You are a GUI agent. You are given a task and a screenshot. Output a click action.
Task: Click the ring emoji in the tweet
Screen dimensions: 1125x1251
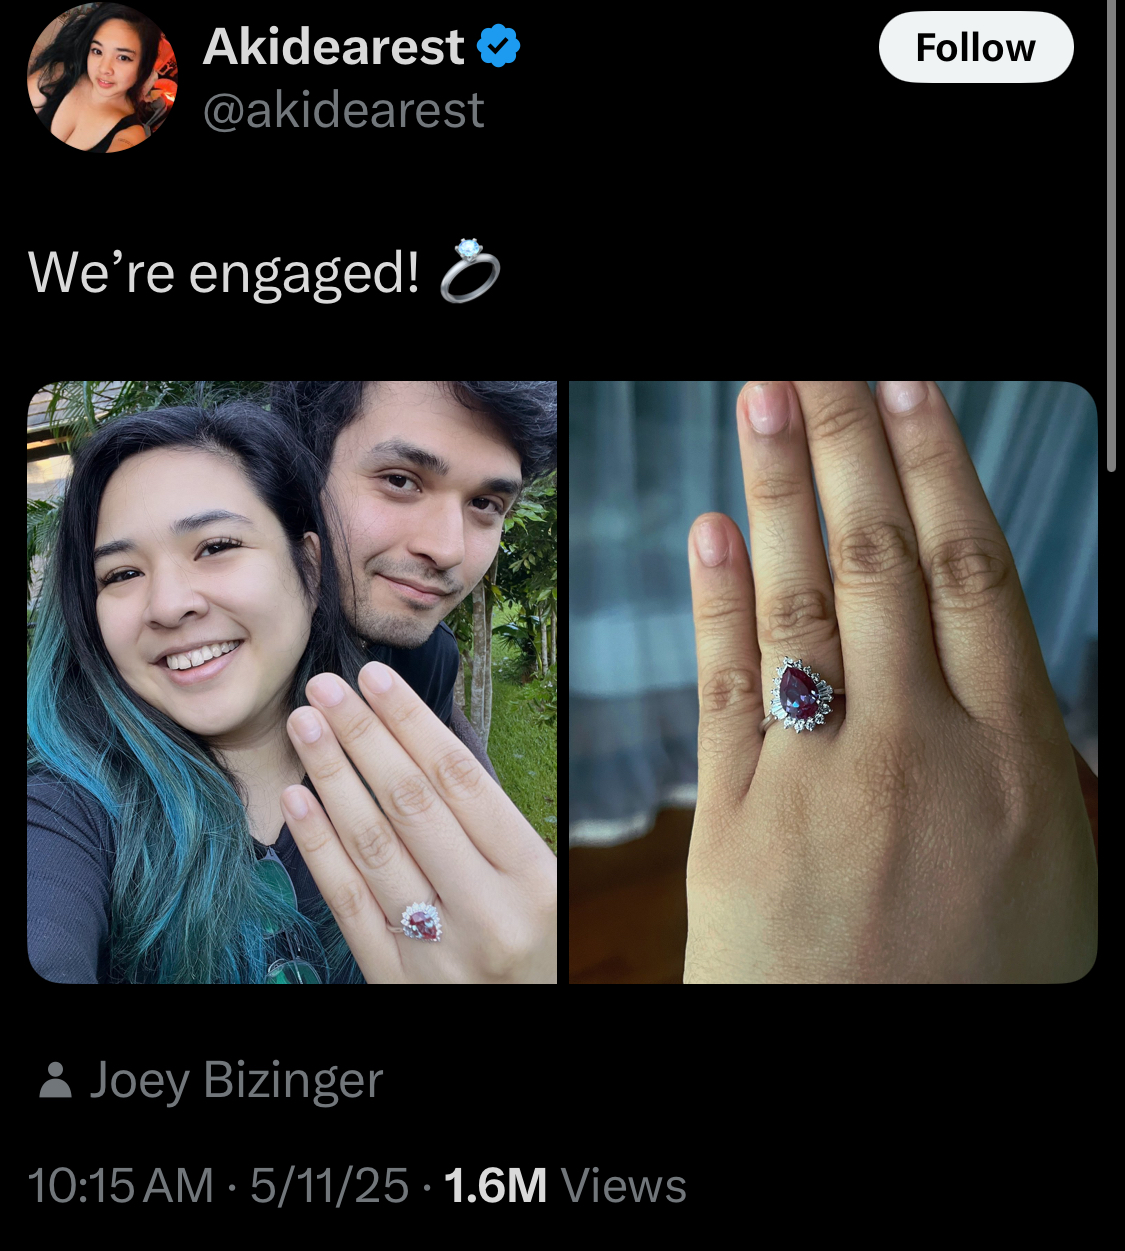pyautogui.click(x=469, y=270)
